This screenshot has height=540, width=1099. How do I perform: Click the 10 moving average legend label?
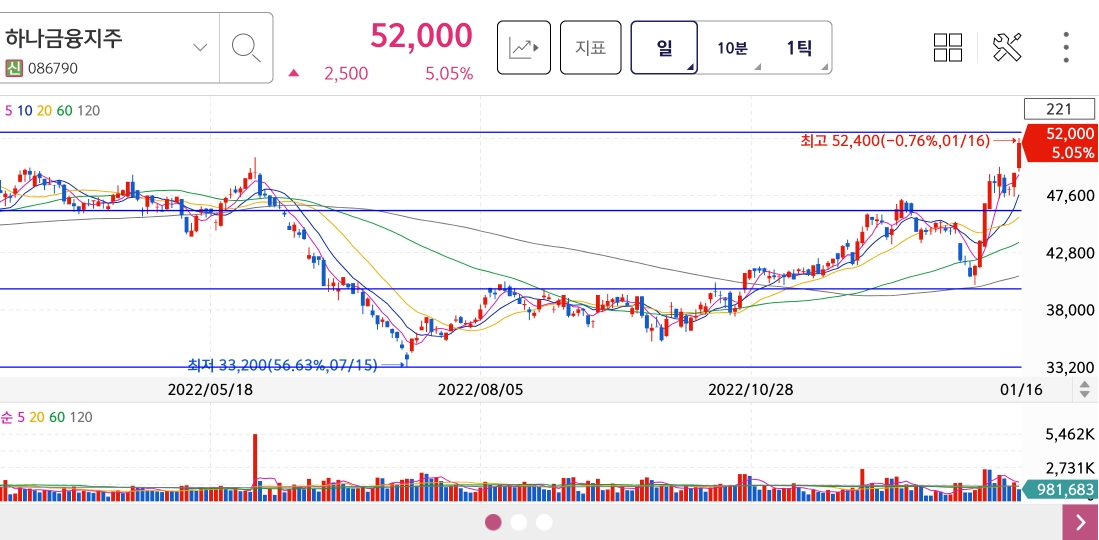(25, 110)
